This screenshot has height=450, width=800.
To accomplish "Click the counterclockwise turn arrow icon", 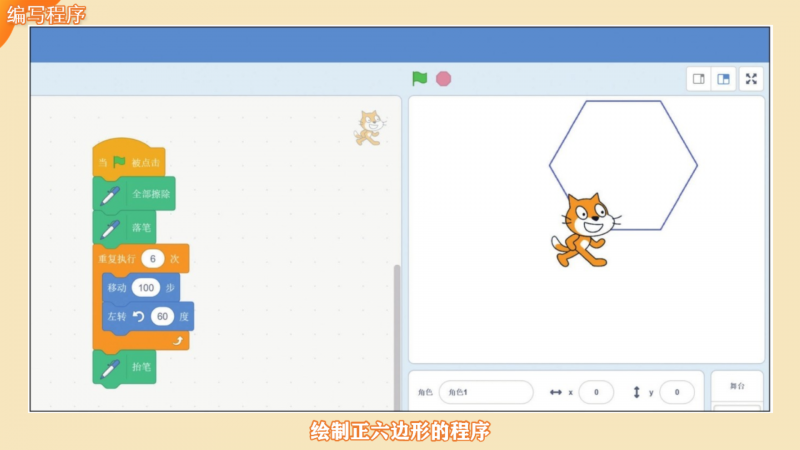I will [138, 317].
